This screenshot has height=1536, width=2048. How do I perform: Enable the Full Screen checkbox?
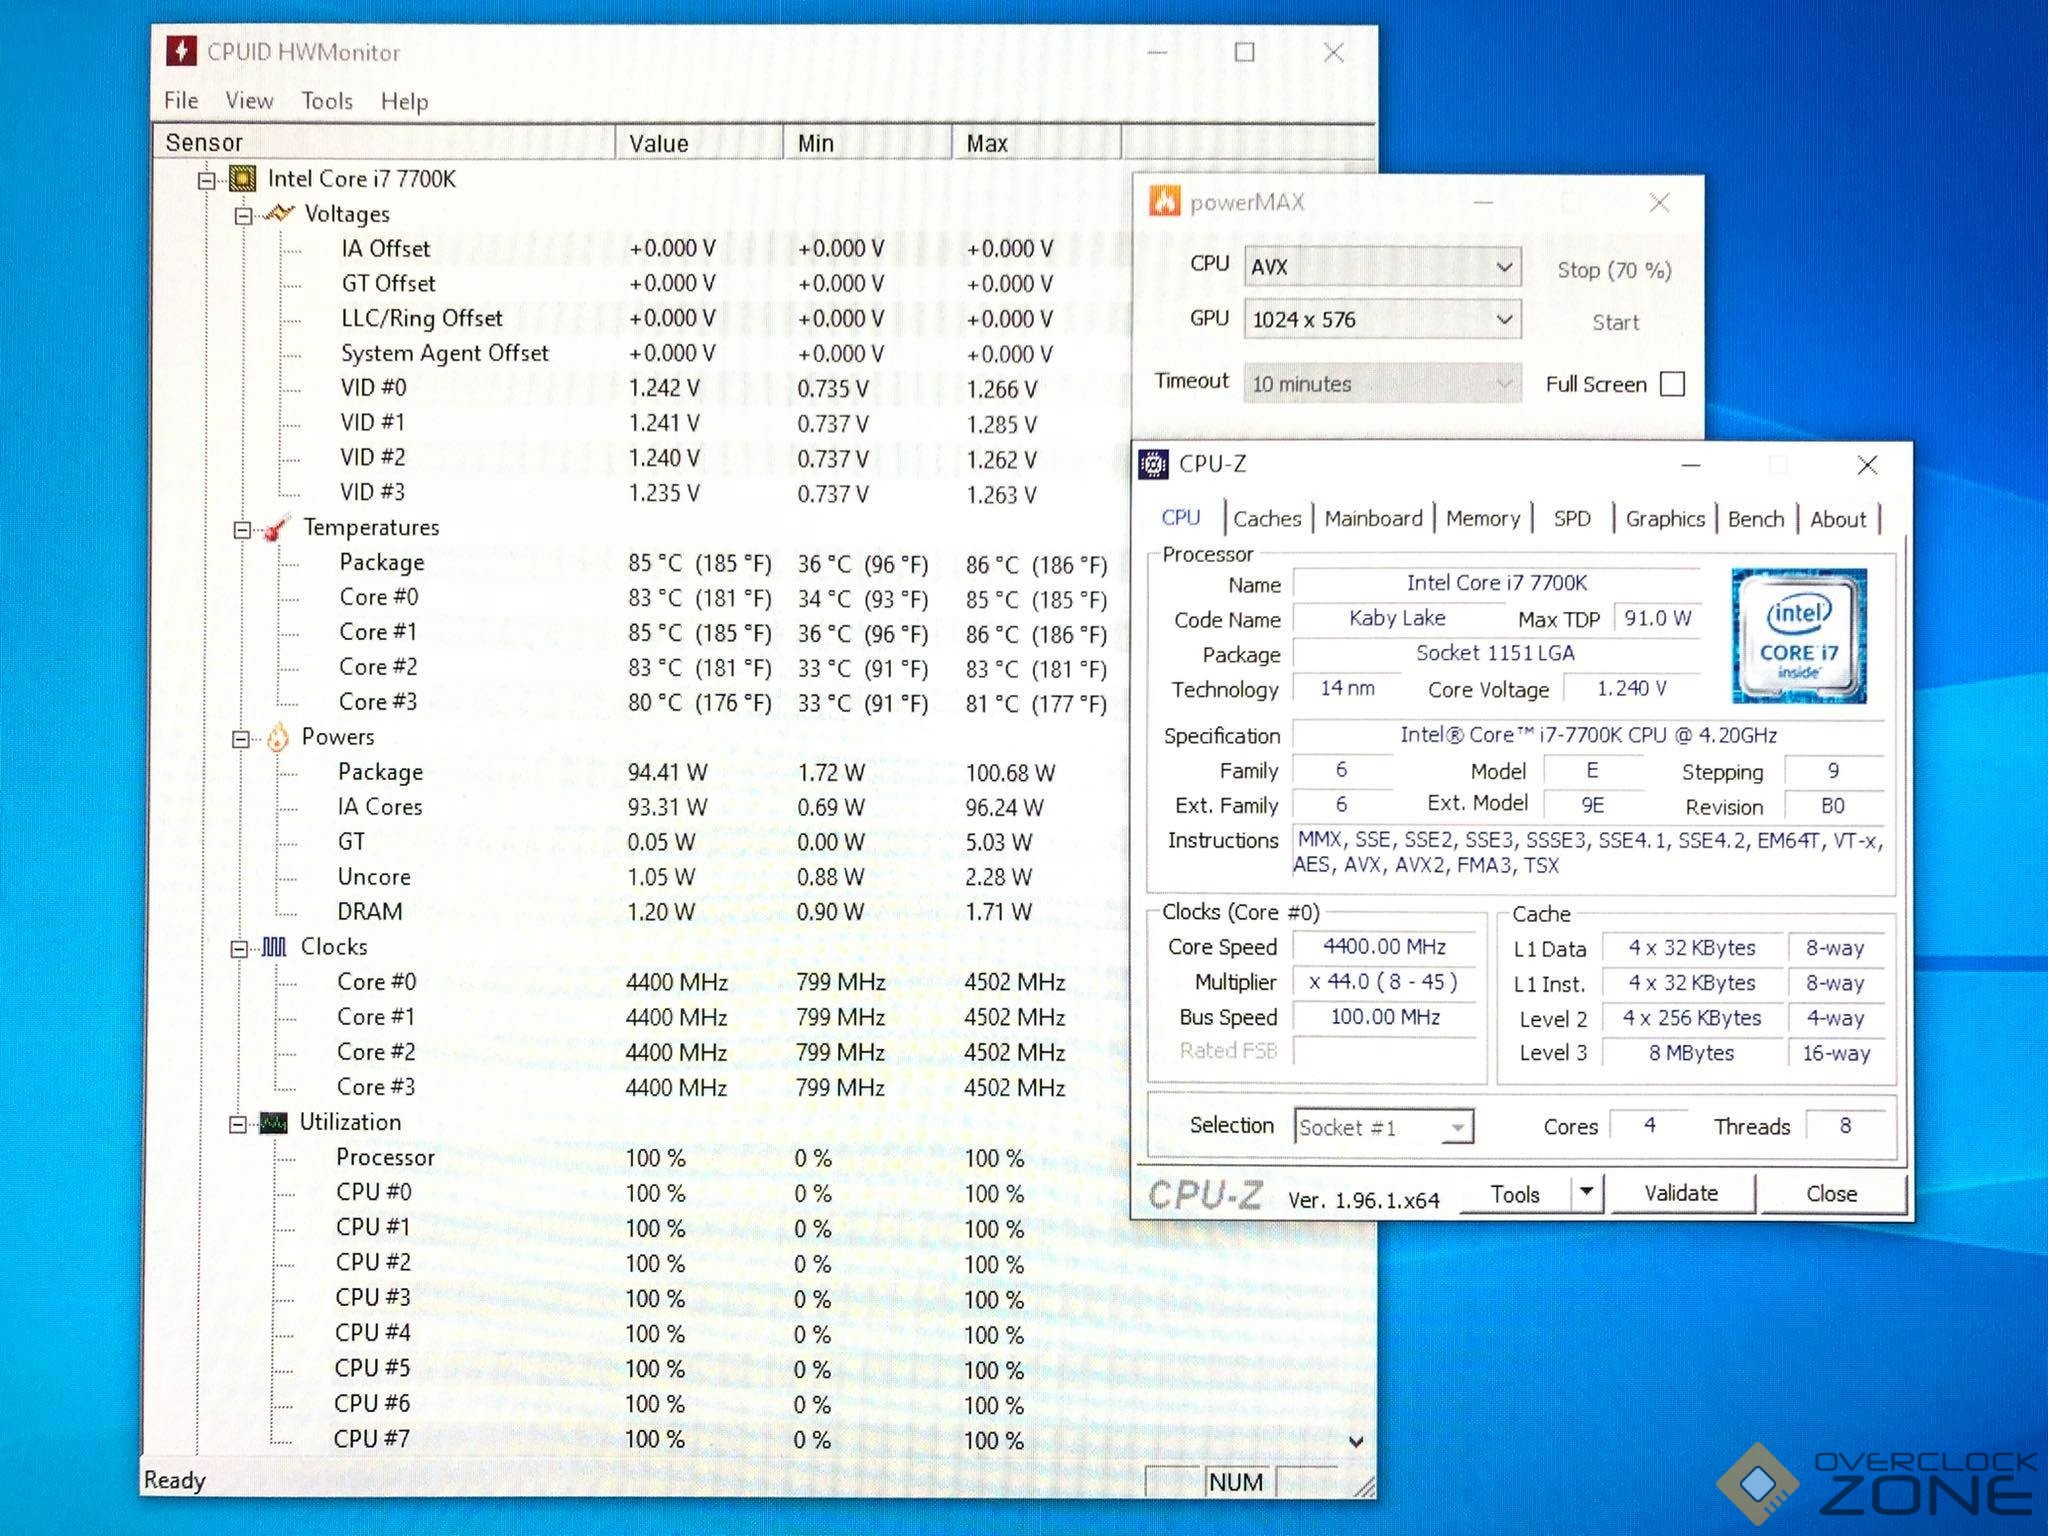[x=1672, y=384]
